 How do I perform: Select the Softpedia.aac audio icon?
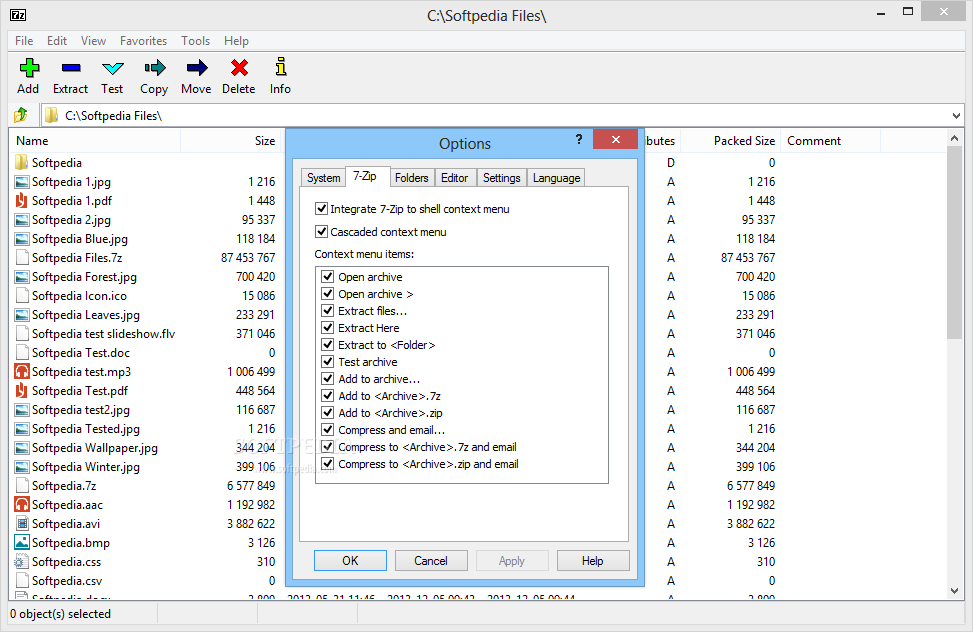click(x=22, y=504)
